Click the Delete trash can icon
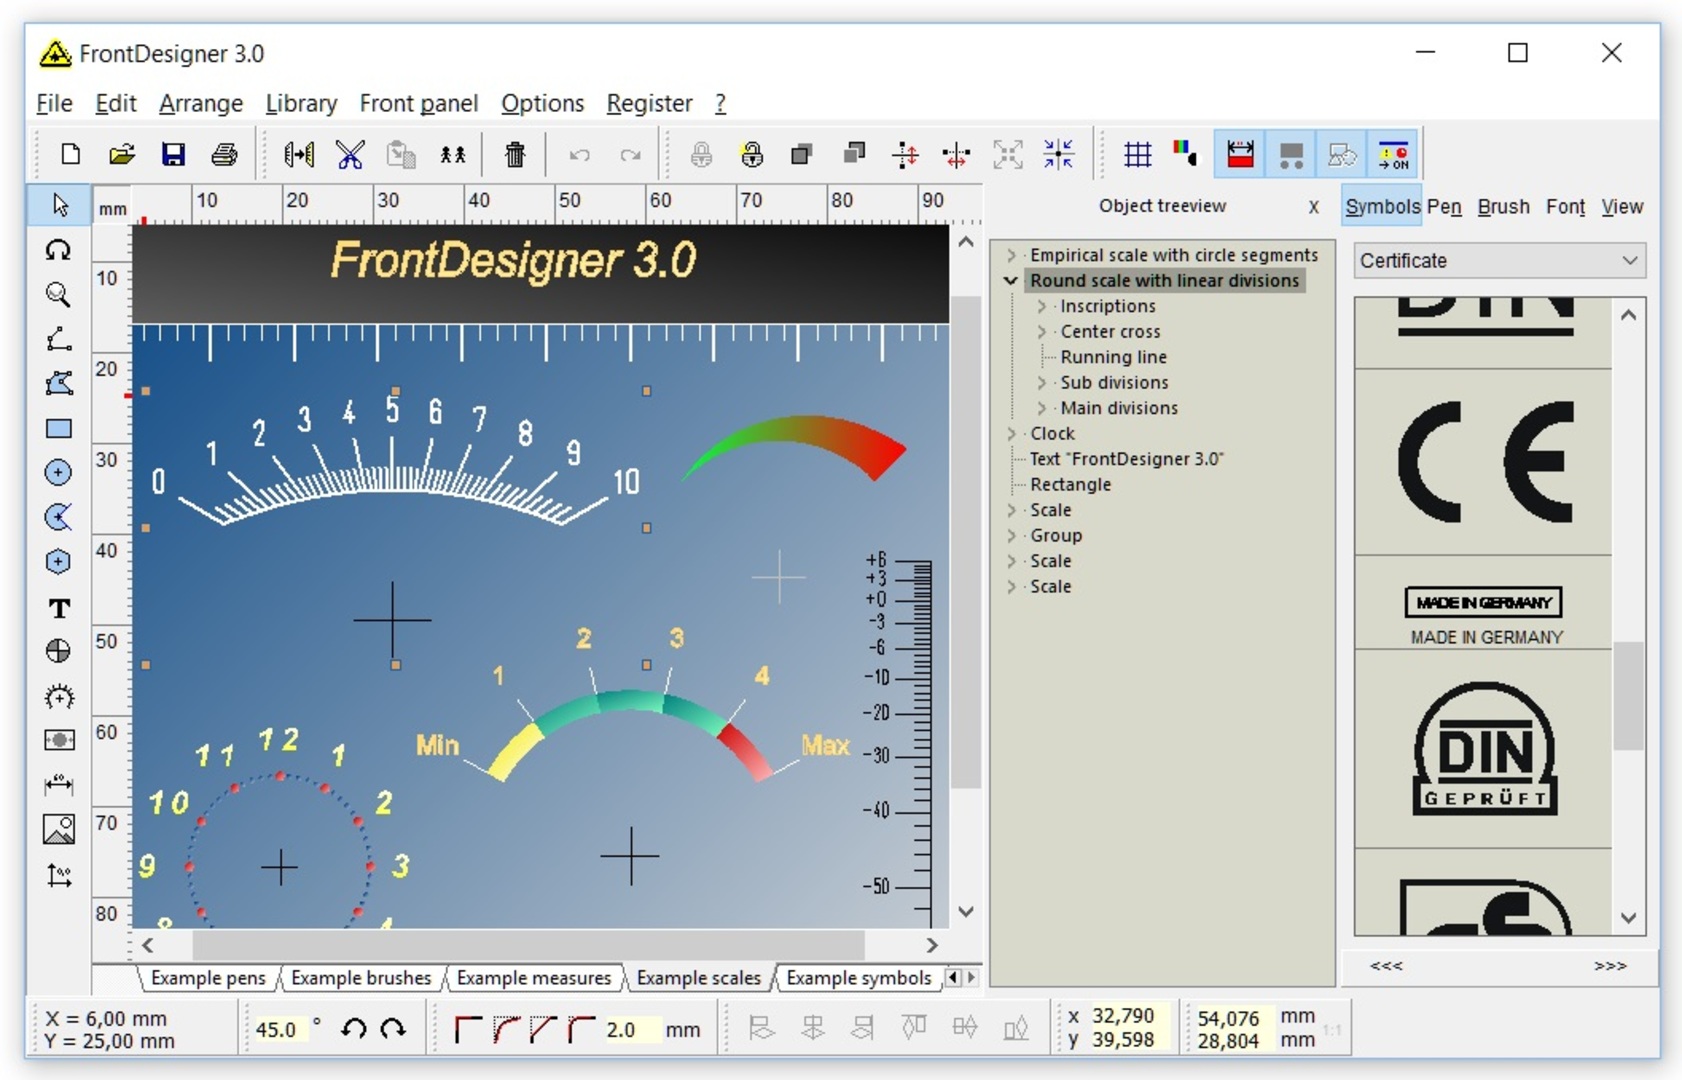Image resolution: width=1682 pixels, height=1080 pixels. pyautogui.click(x=515, y=154)
